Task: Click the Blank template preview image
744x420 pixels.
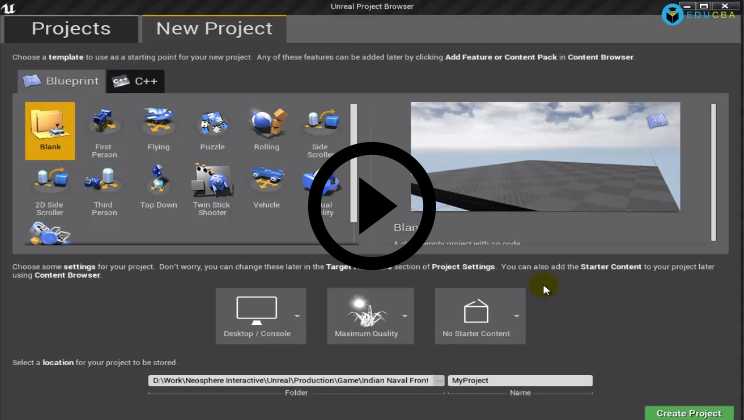Action: [x=545, y=157]
